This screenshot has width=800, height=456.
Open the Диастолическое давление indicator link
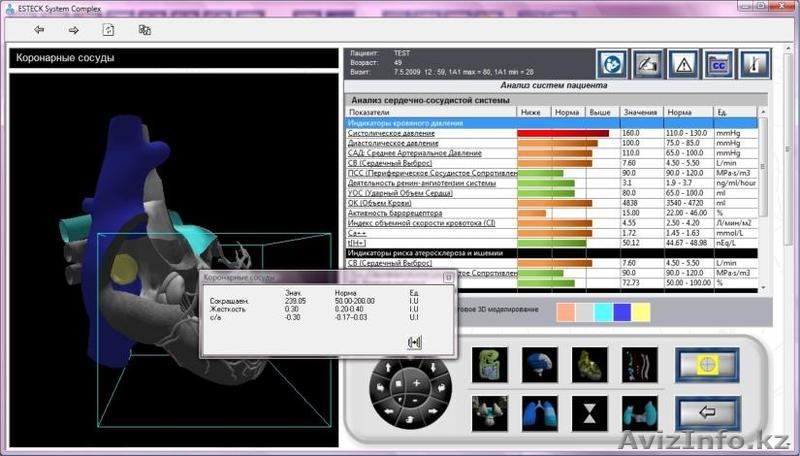point(392,143)
